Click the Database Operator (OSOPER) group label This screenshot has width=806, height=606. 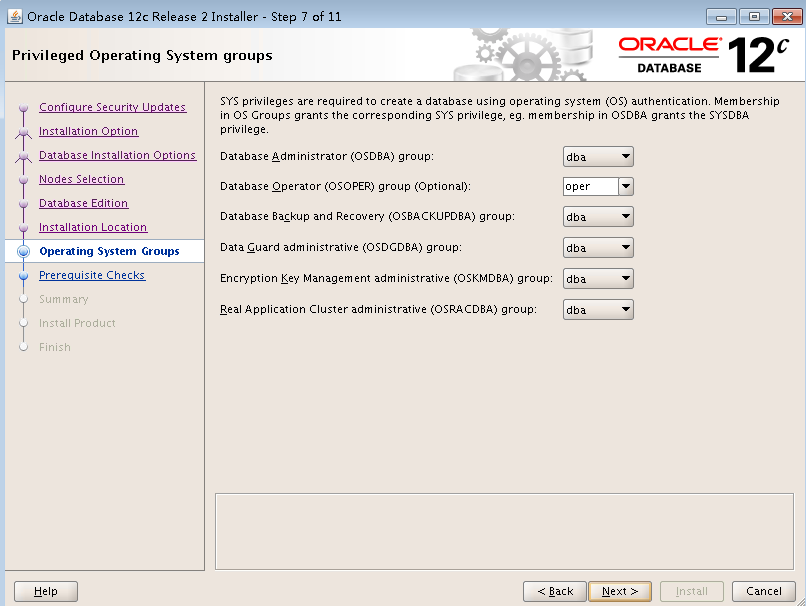tap(345, 186)
